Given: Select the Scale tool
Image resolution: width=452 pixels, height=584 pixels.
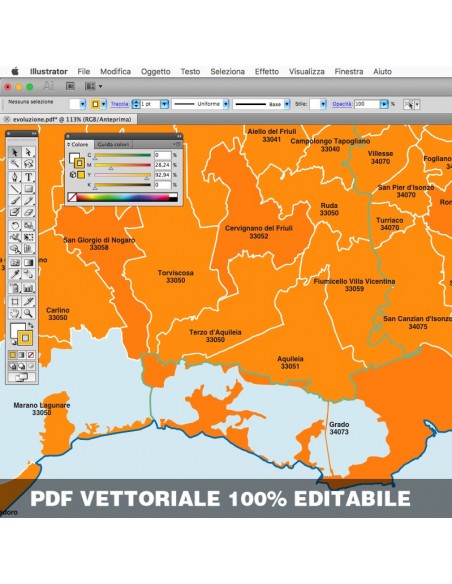Looking at the screenshot, I should pos(28,225).
